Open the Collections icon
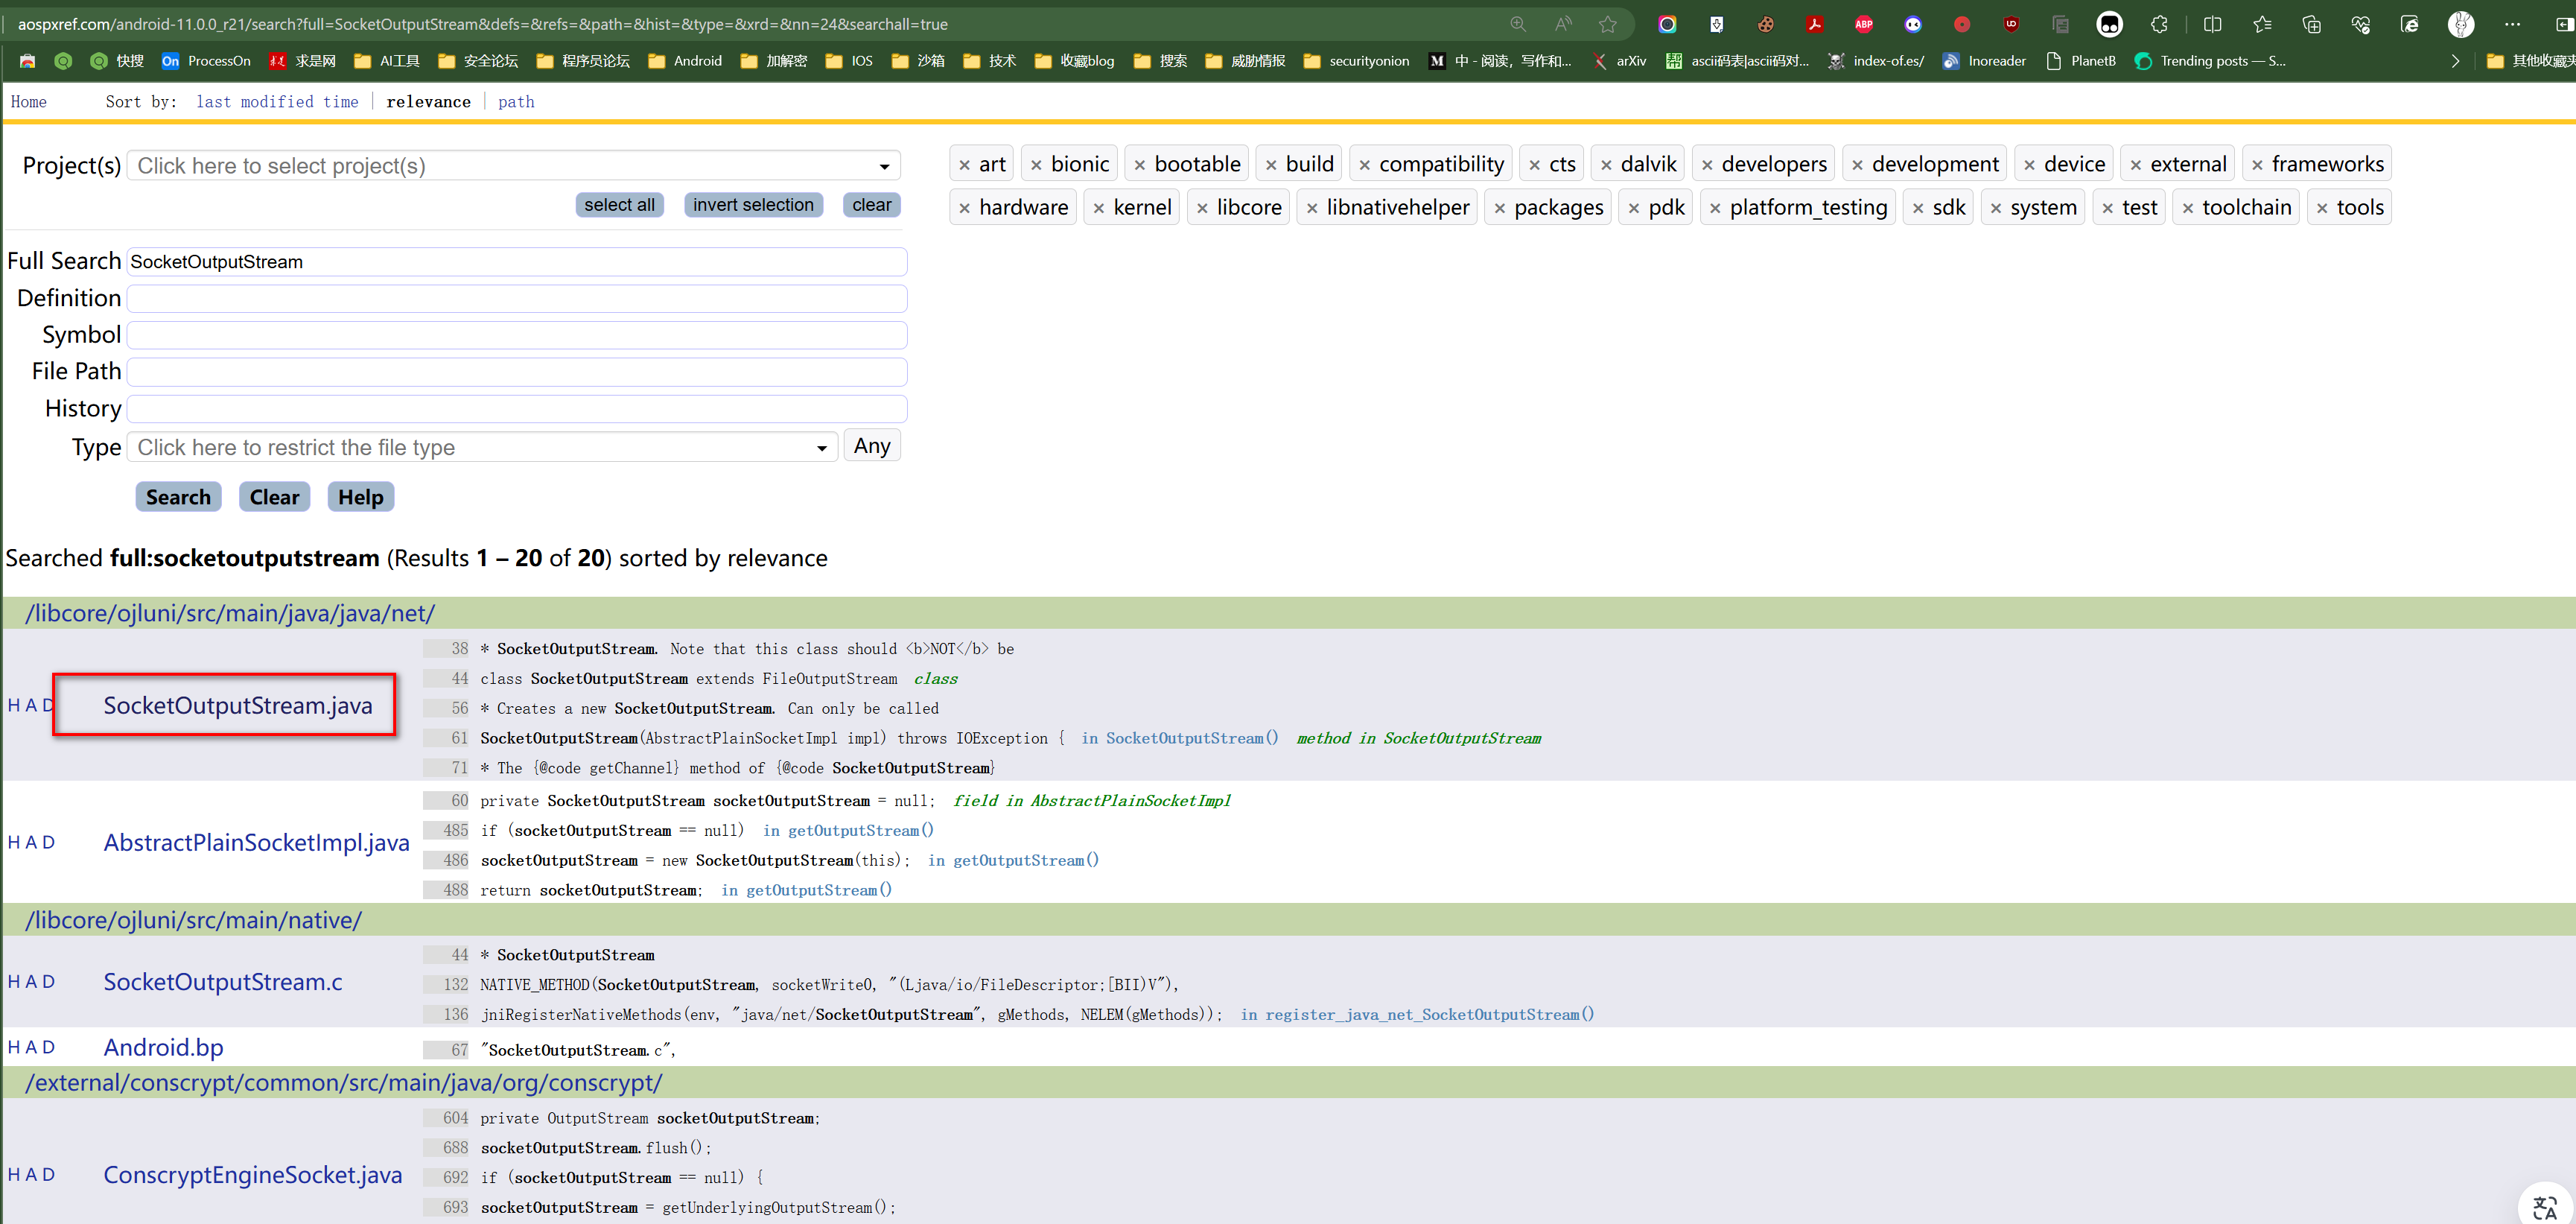This screenshot has height=1224, width=2576. pos(2311,24)
